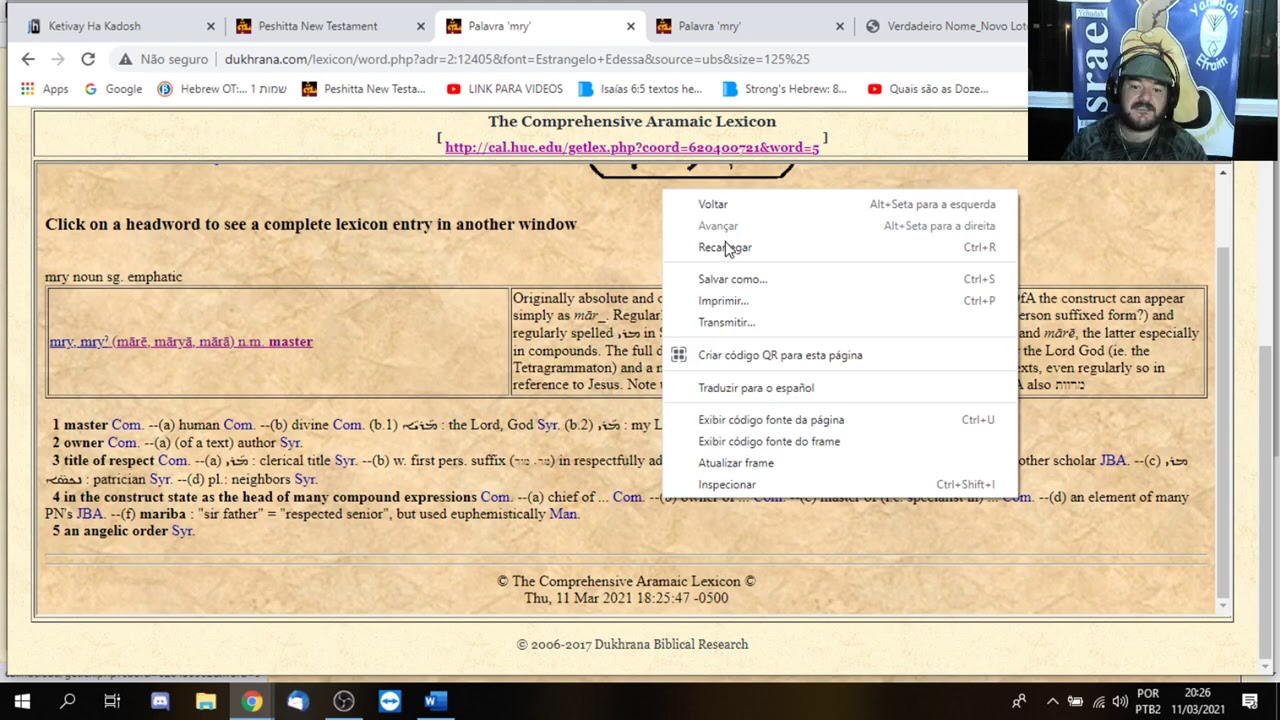Screen dimensions: 1280x720
Task: Click the volume speaker icon in system tray
Action: [1120, 701]
